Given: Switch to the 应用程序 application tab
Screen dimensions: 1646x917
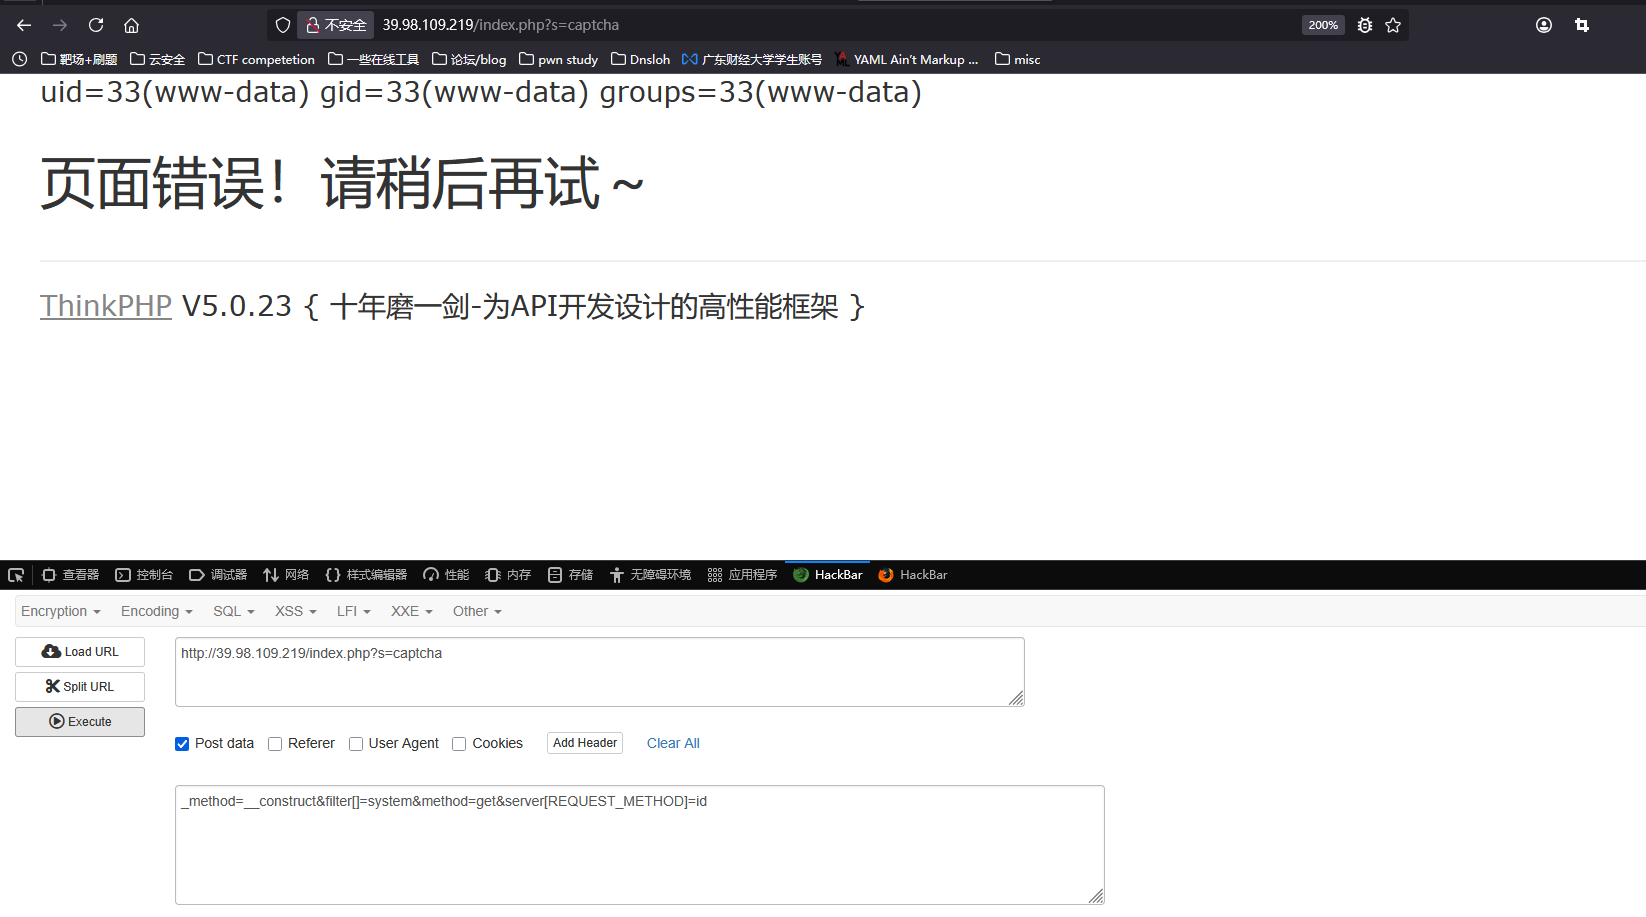Looking at the screenshot, I should point(742,575).
